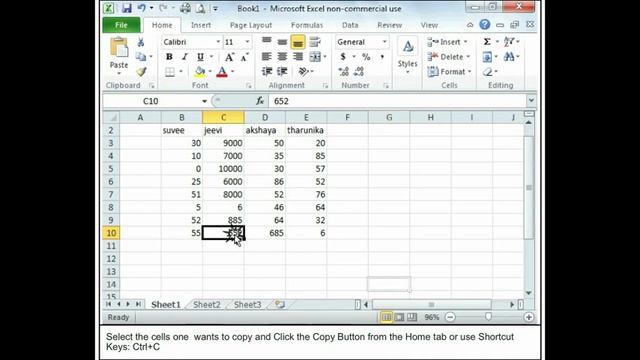This screenshot has width=640, height=360.
Task: Click the Increase Font Size icon
Action: [229, 57]
